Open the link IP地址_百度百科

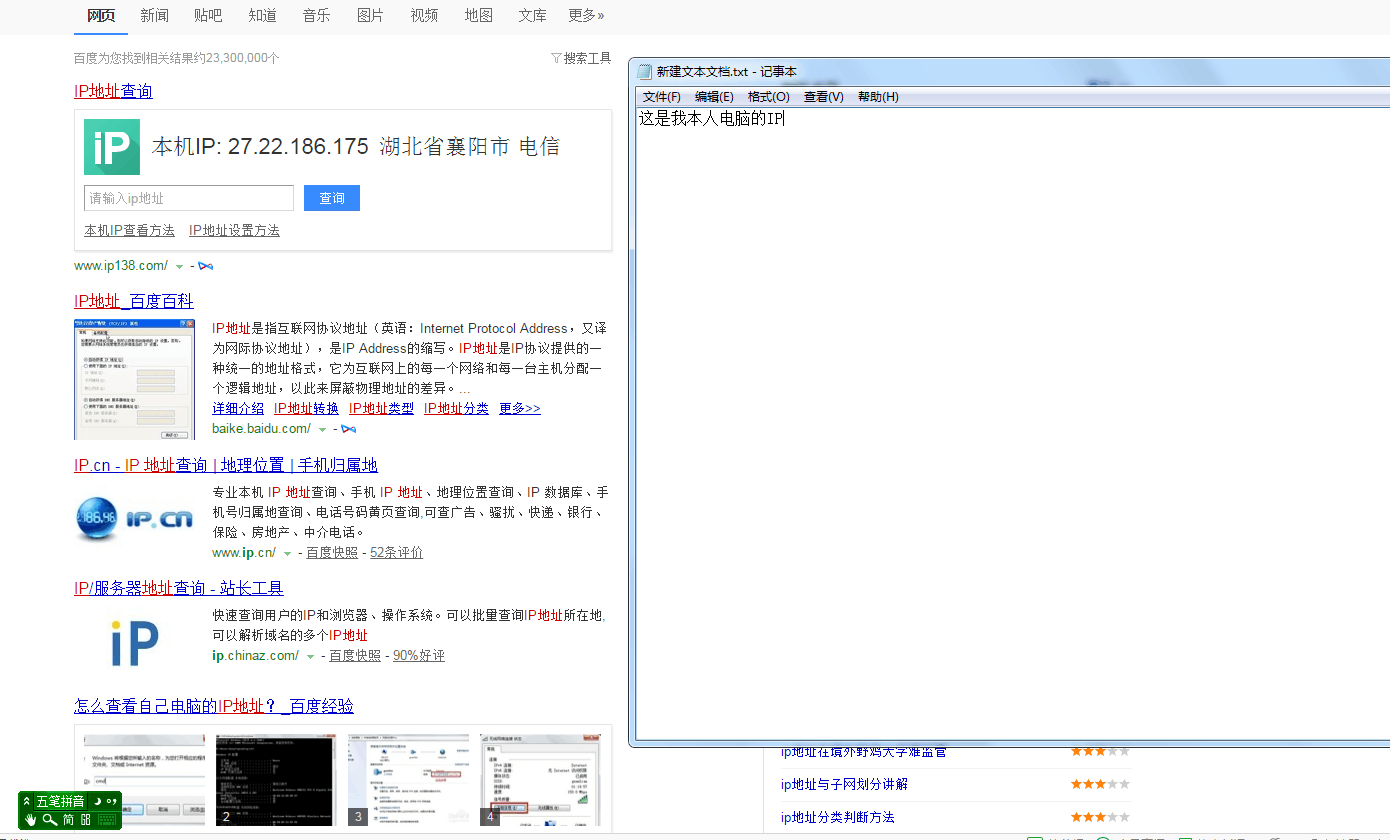coord(133,300)
